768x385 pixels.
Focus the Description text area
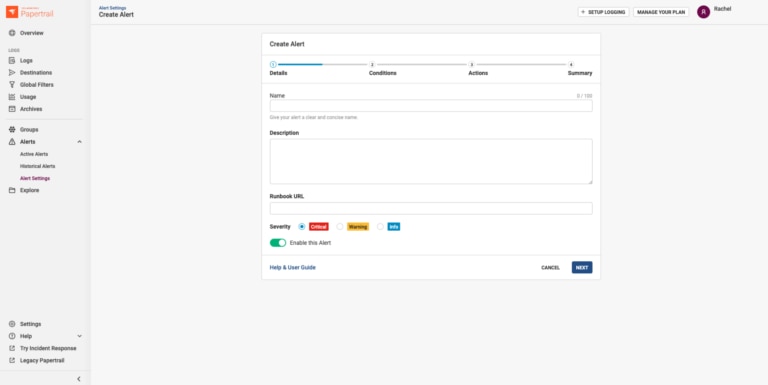click(x=431, y=161)
